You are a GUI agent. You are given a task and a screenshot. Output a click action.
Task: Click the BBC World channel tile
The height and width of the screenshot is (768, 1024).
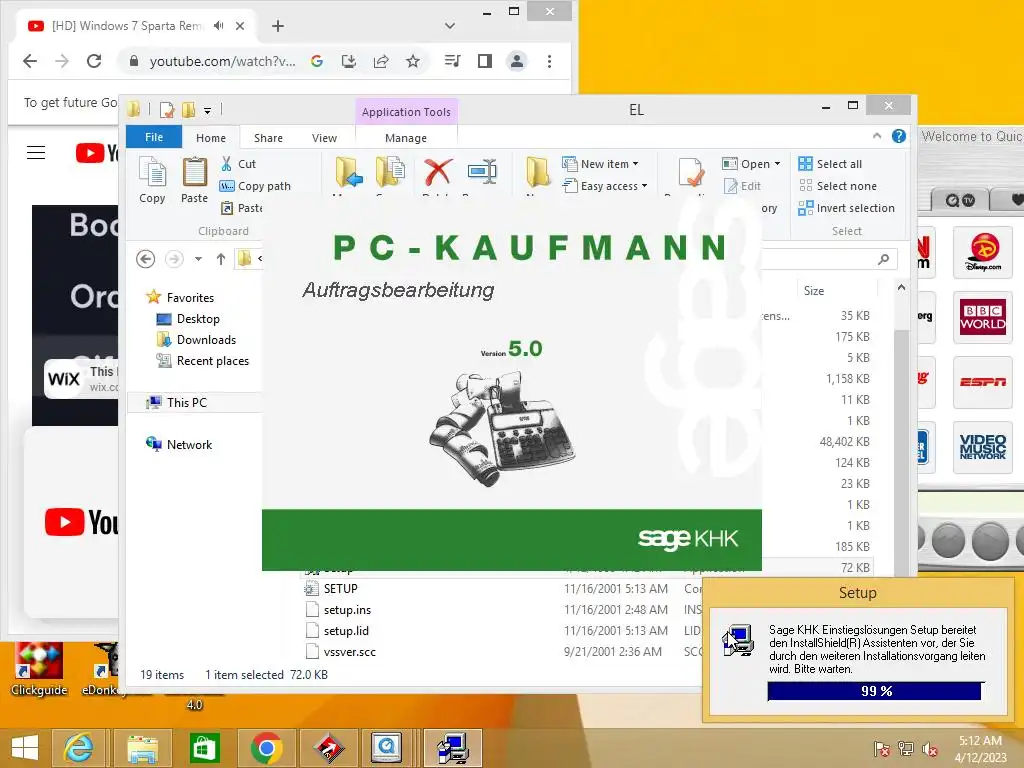pyautogui.click(x=982, y=318)
